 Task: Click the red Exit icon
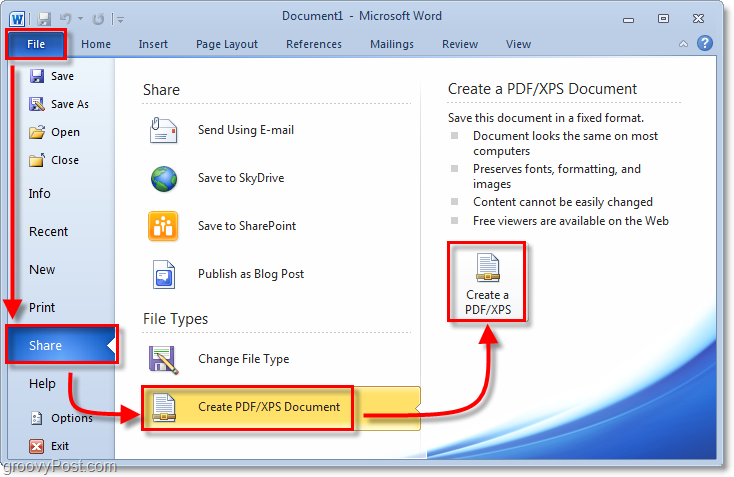point(37,446)
